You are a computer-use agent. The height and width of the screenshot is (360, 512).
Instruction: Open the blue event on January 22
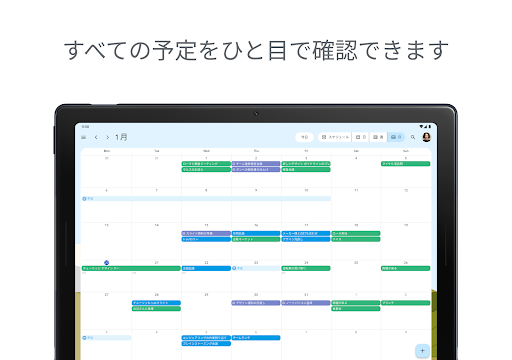click(206, 268)
